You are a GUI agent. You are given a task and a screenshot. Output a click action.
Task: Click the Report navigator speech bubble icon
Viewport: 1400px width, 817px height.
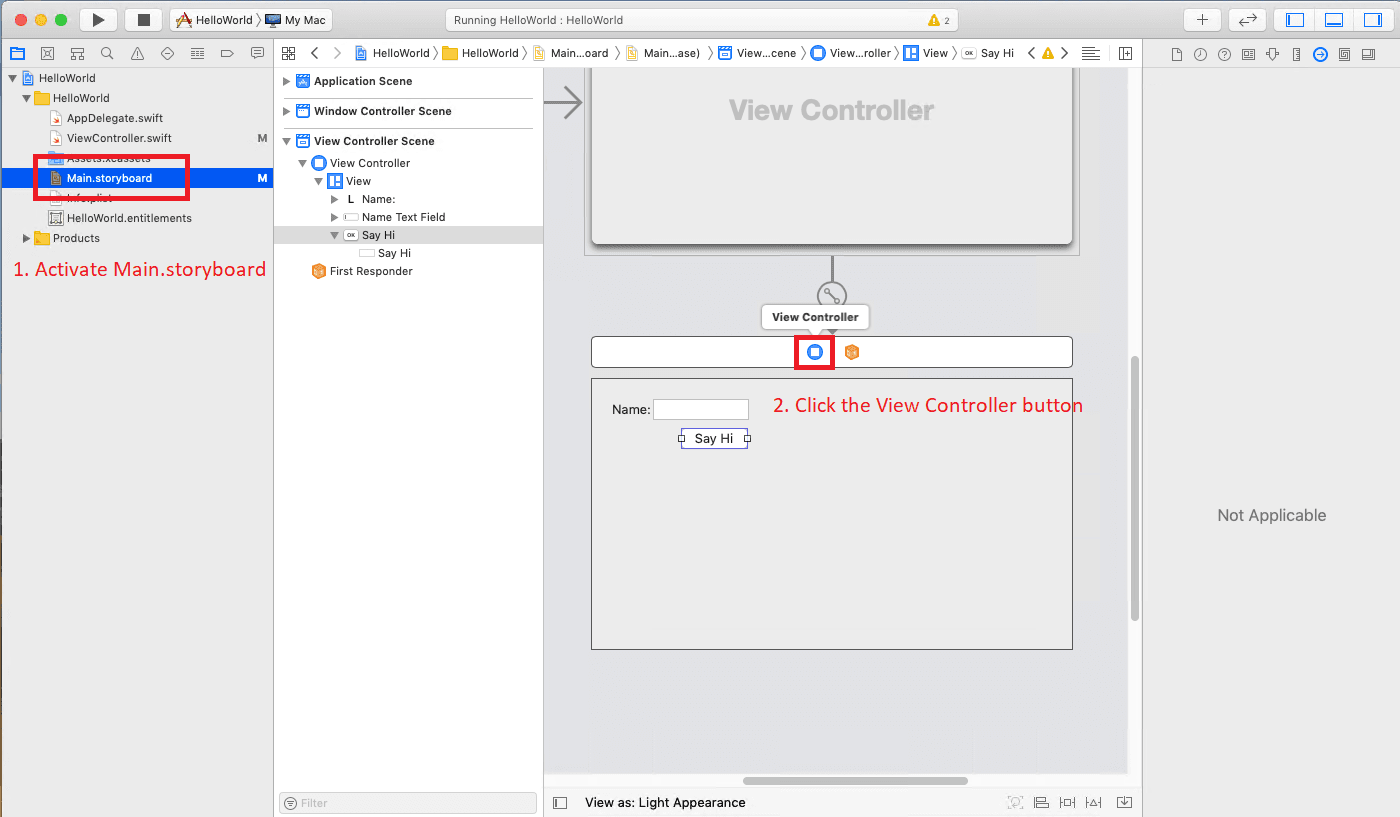point(257,53)
